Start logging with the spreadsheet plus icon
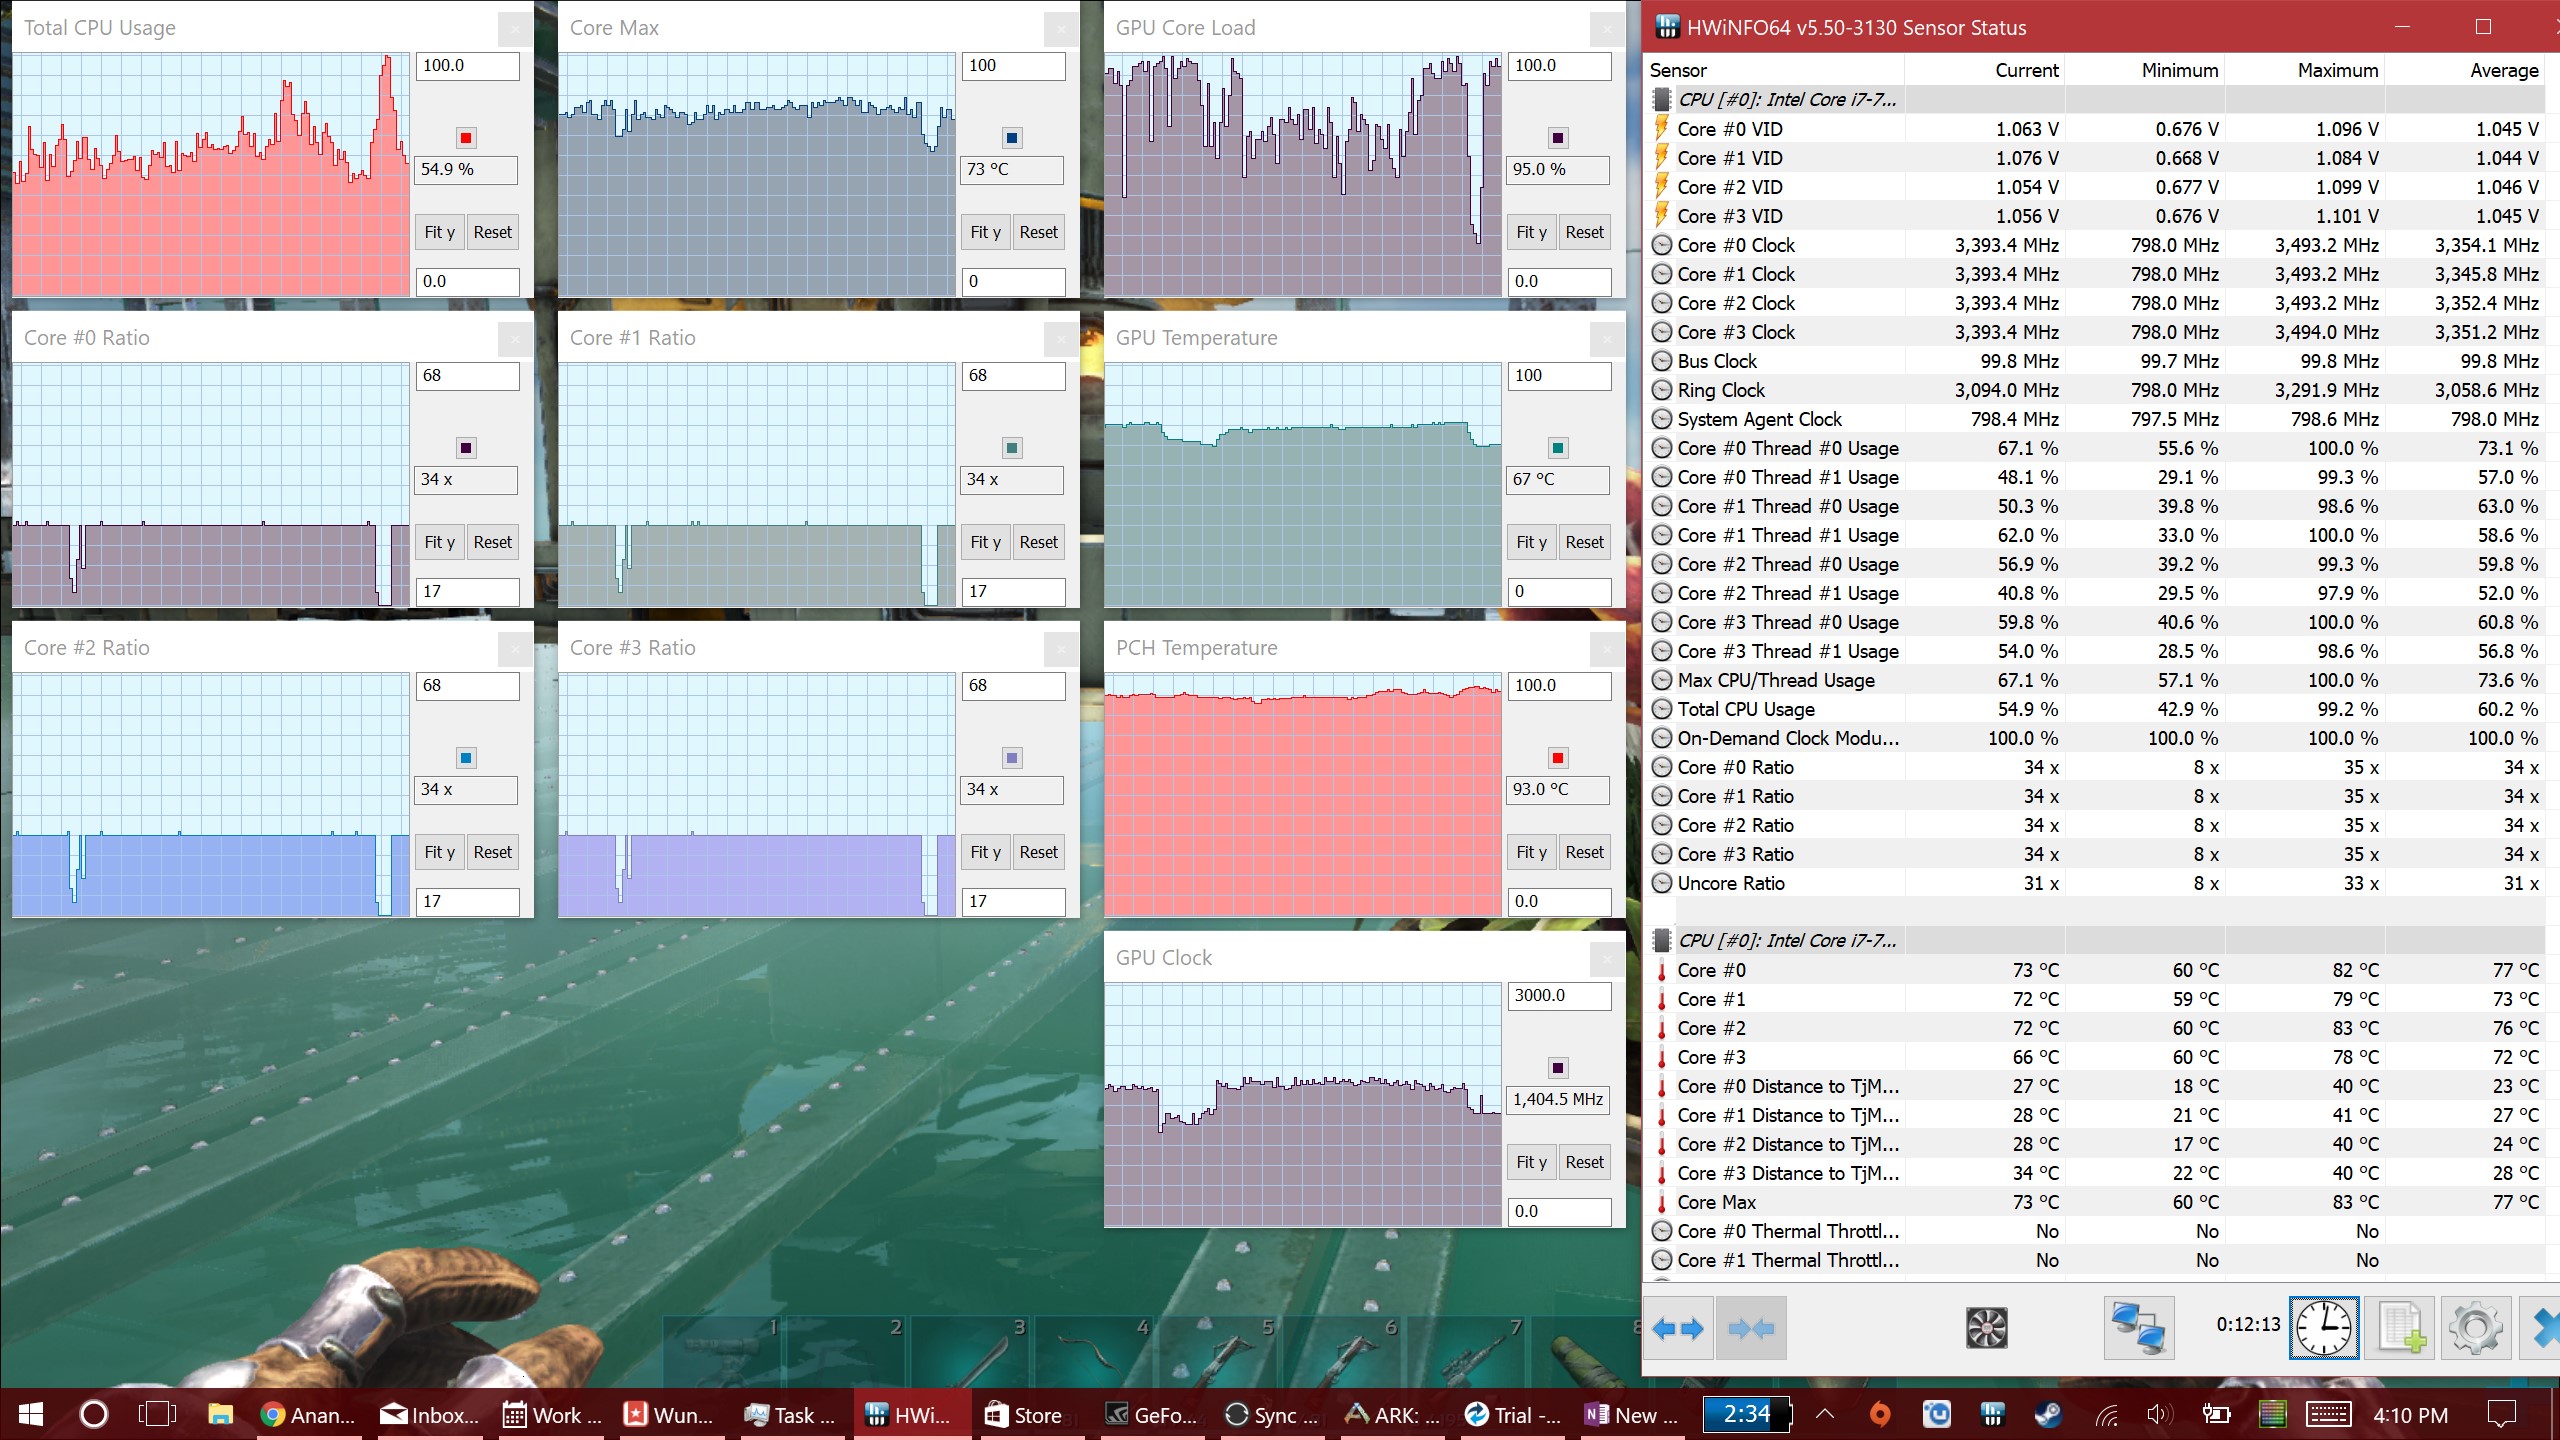This screenshot has height=1440, width=2560. pos(2401,1328)
